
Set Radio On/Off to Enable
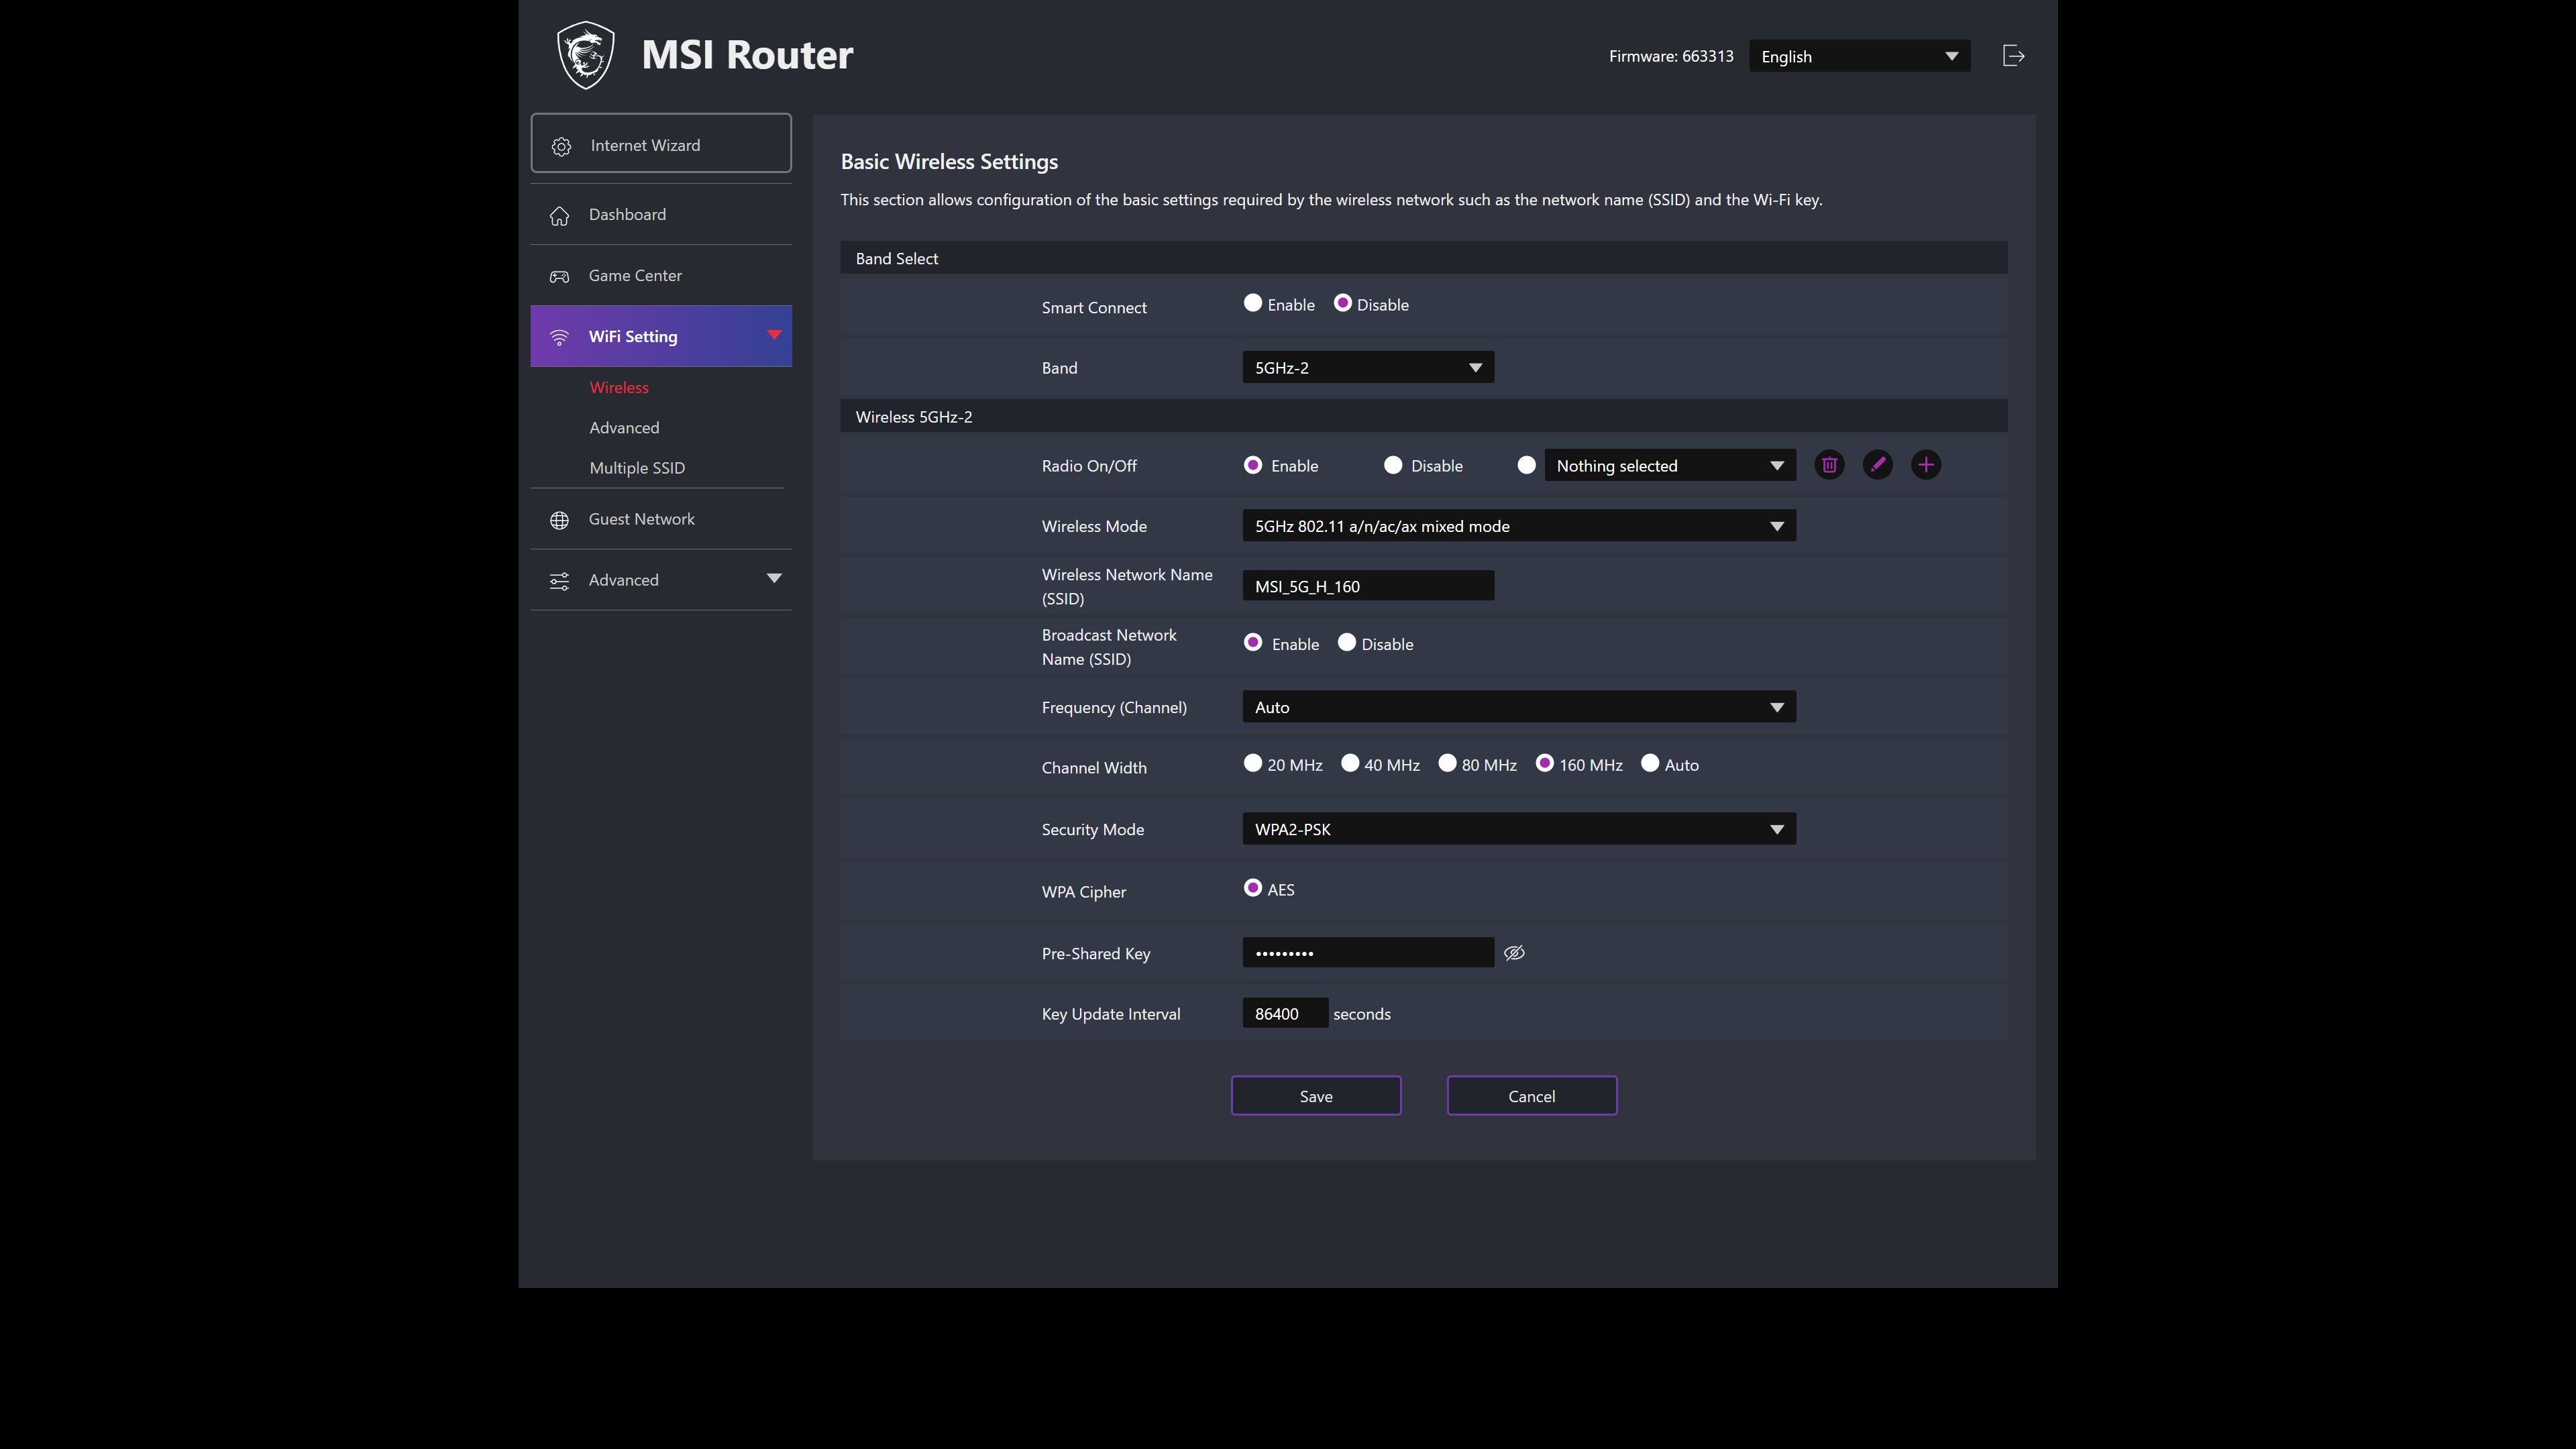pyautogui.click(x=1252, y=465)
